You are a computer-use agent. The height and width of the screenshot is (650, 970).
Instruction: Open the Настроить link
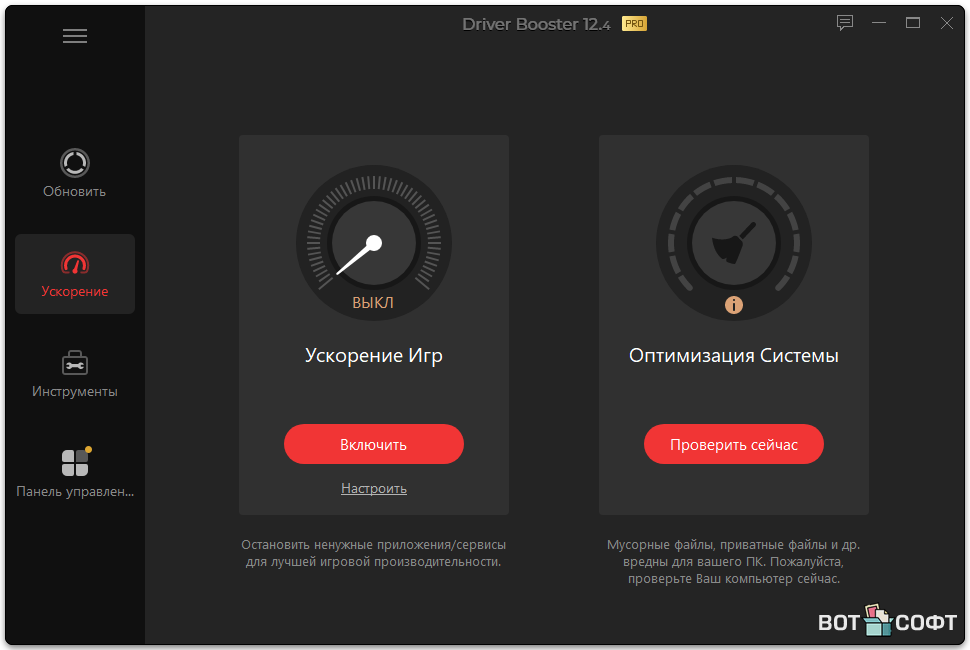374,489
